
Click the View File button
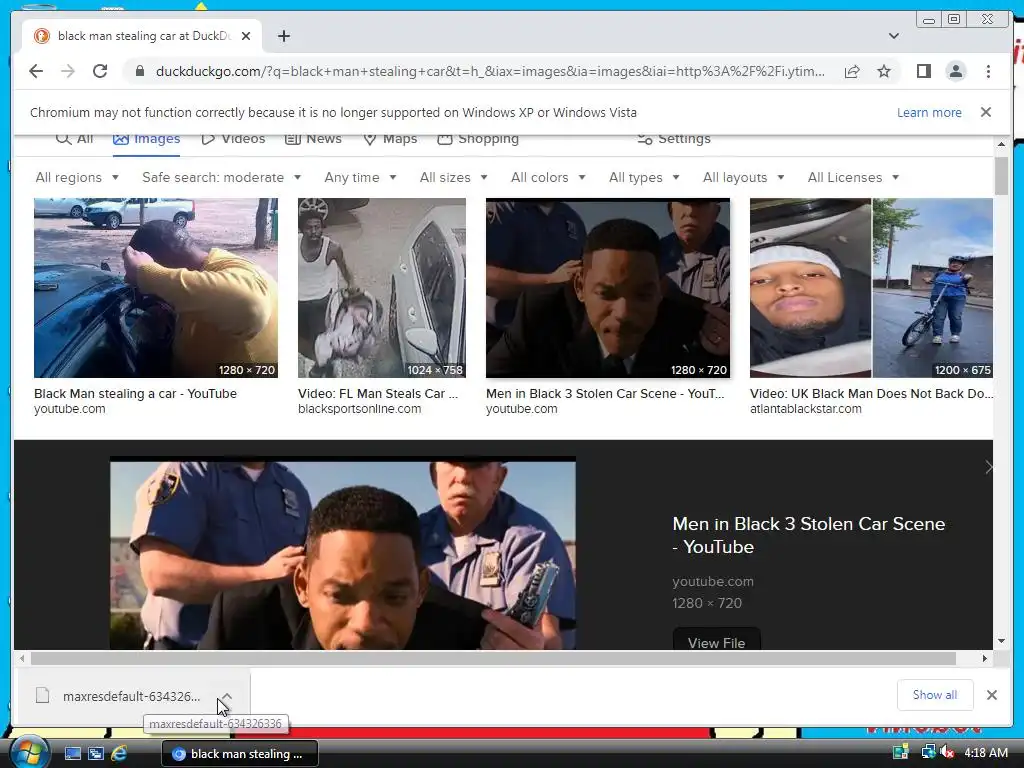click(x=716, y=639)
